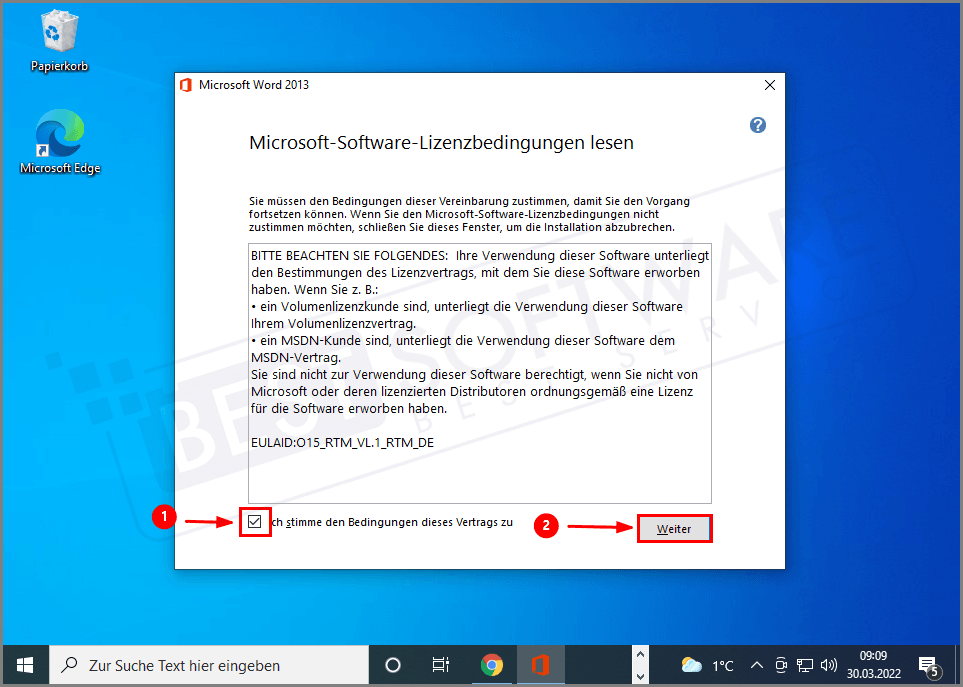The image size is (963, 687).
Task: Open the Help question mark in the dialog
Action: [x=757, y=124]
